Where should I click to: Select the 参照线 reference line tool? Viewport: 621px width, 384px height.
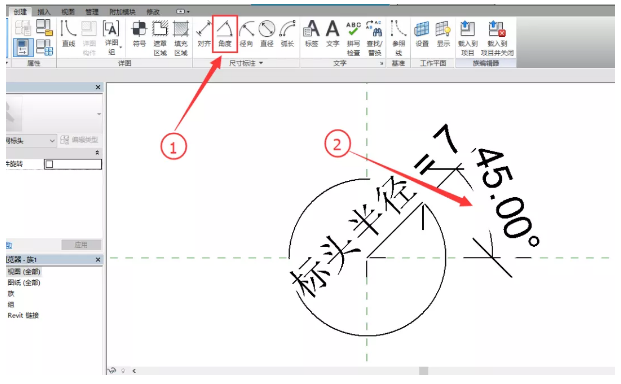coord(398,38)
